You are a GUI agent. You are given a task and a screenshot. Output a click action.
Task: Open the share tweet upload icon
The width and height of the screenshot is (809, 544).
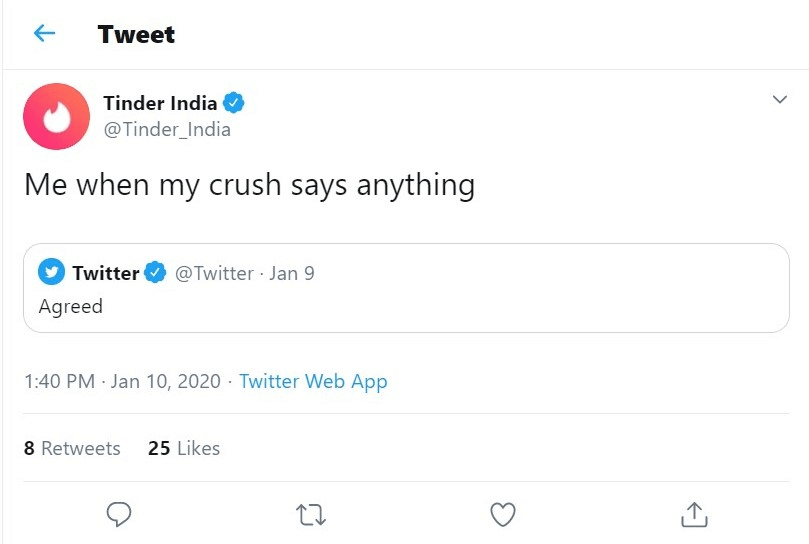click(x=694, y=514)
